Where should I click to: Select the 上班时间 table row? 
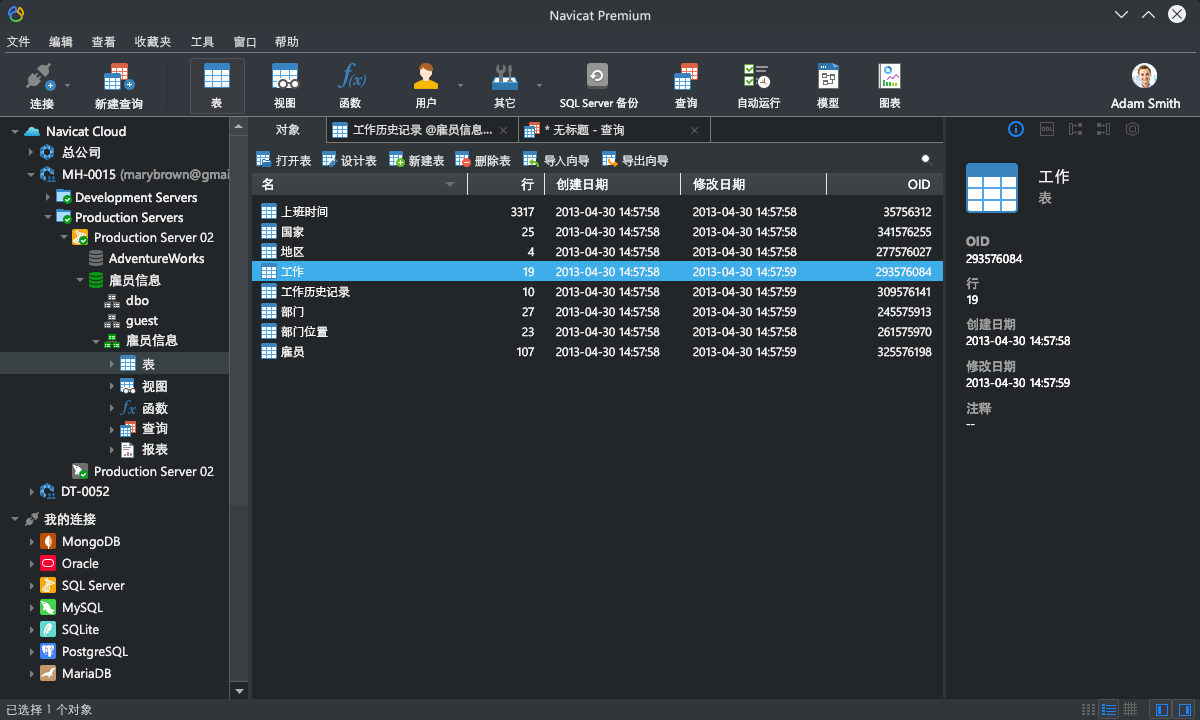[597, 212]
